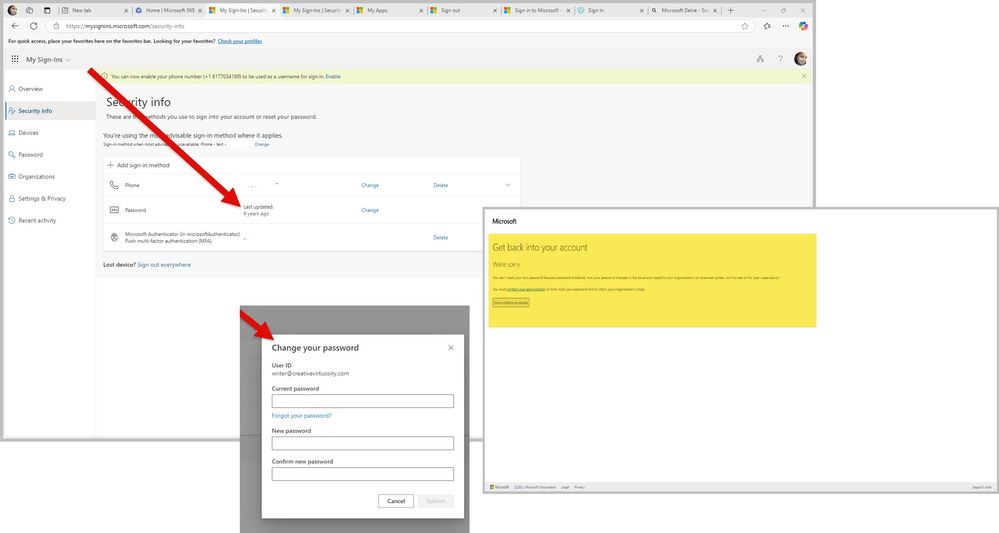The width and height of the screenshot is (999, 533).
Task: Close the Change your password dialog
Action: click(451, 348)
